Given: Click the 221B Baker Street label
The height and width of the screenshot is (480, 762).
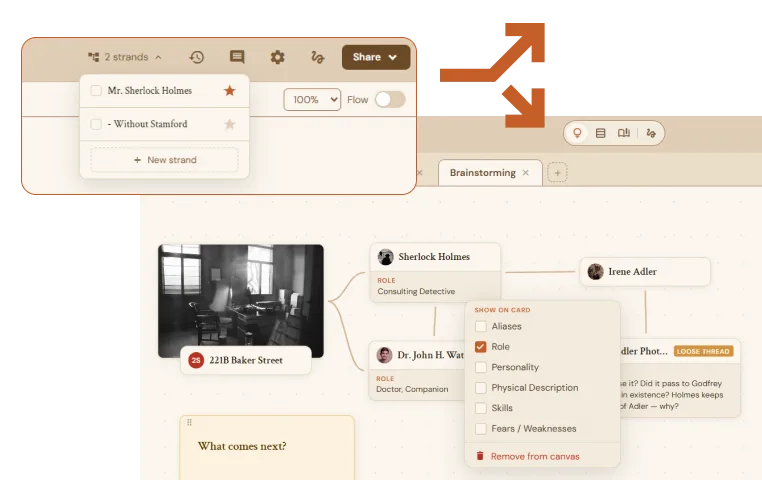Looking at the screenshot, I should (x=246, y=360).
